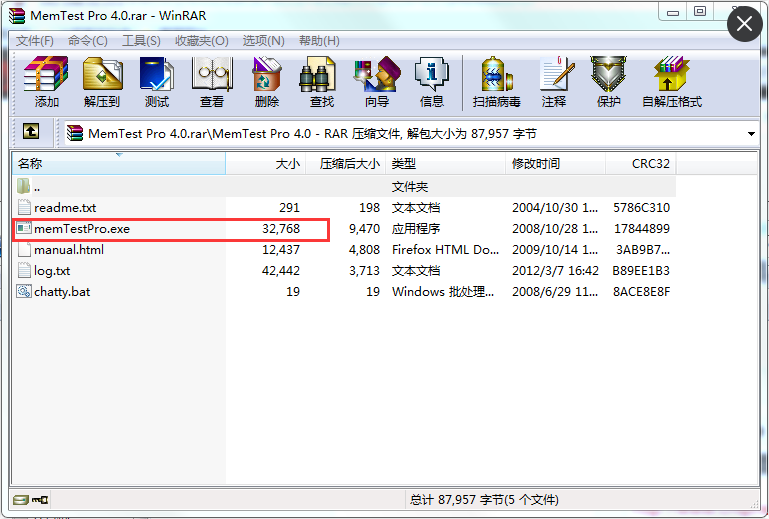Open the File (文件) menu
The height and width of the screenshot is (519, 769).
click(34, 41)
